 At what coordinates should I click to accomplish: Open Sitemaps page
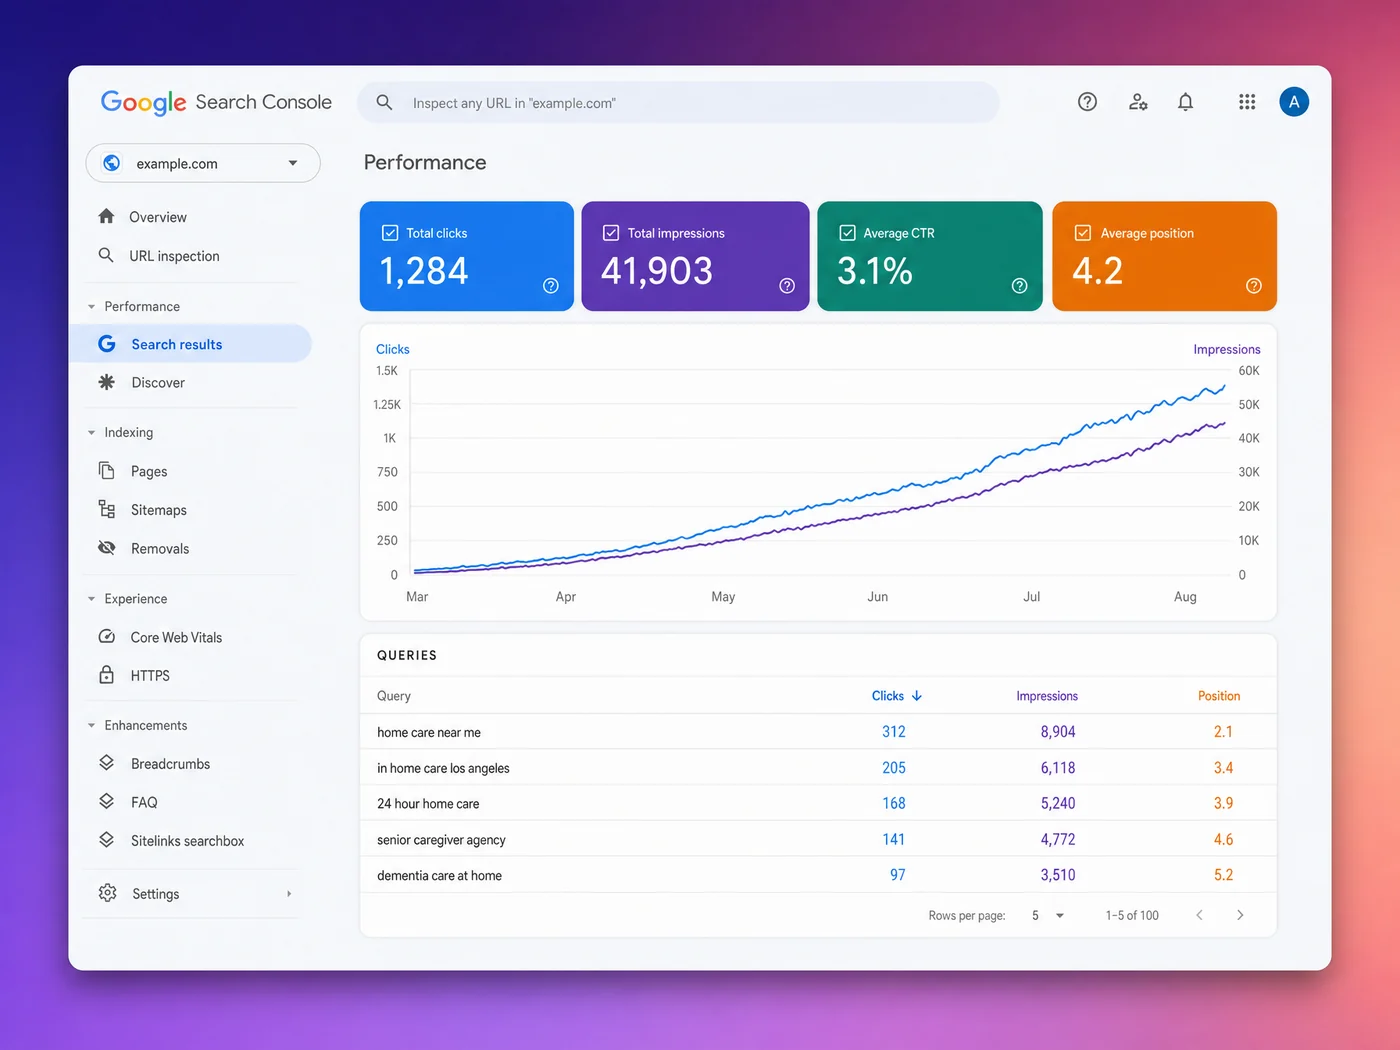pos(159,510)
